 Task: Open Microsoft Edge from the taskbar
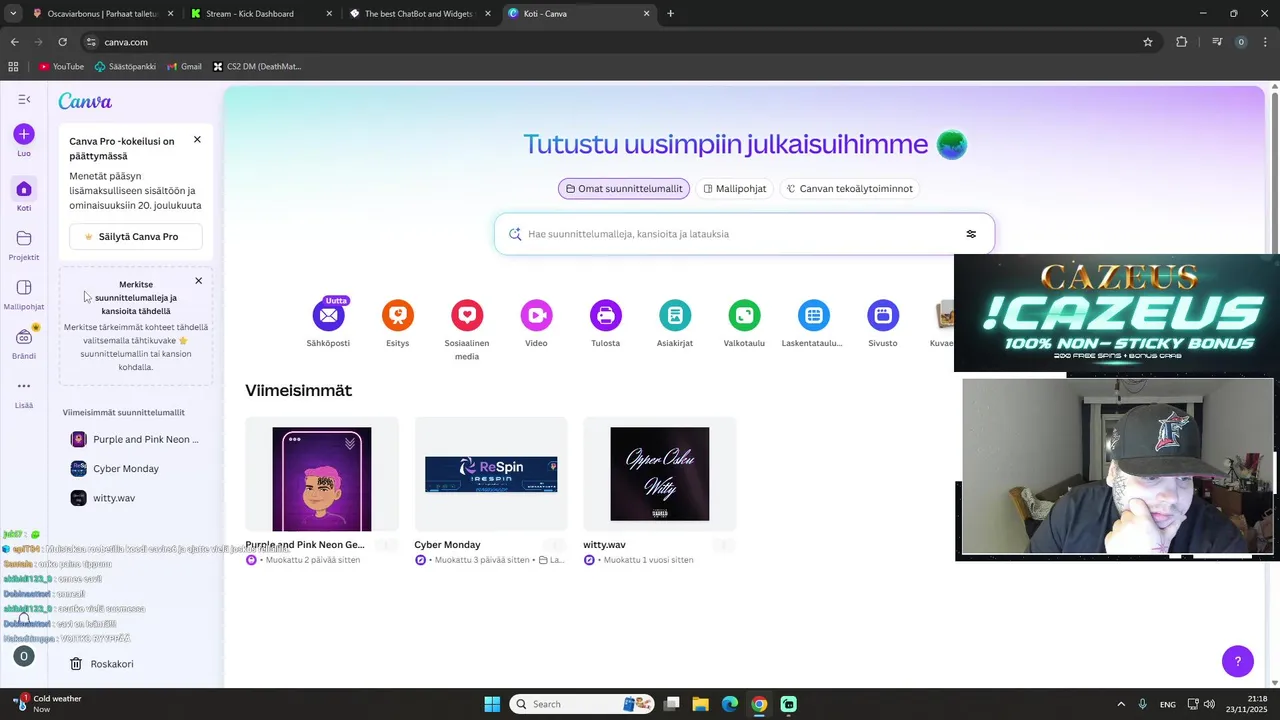click(x=730, y=704)
